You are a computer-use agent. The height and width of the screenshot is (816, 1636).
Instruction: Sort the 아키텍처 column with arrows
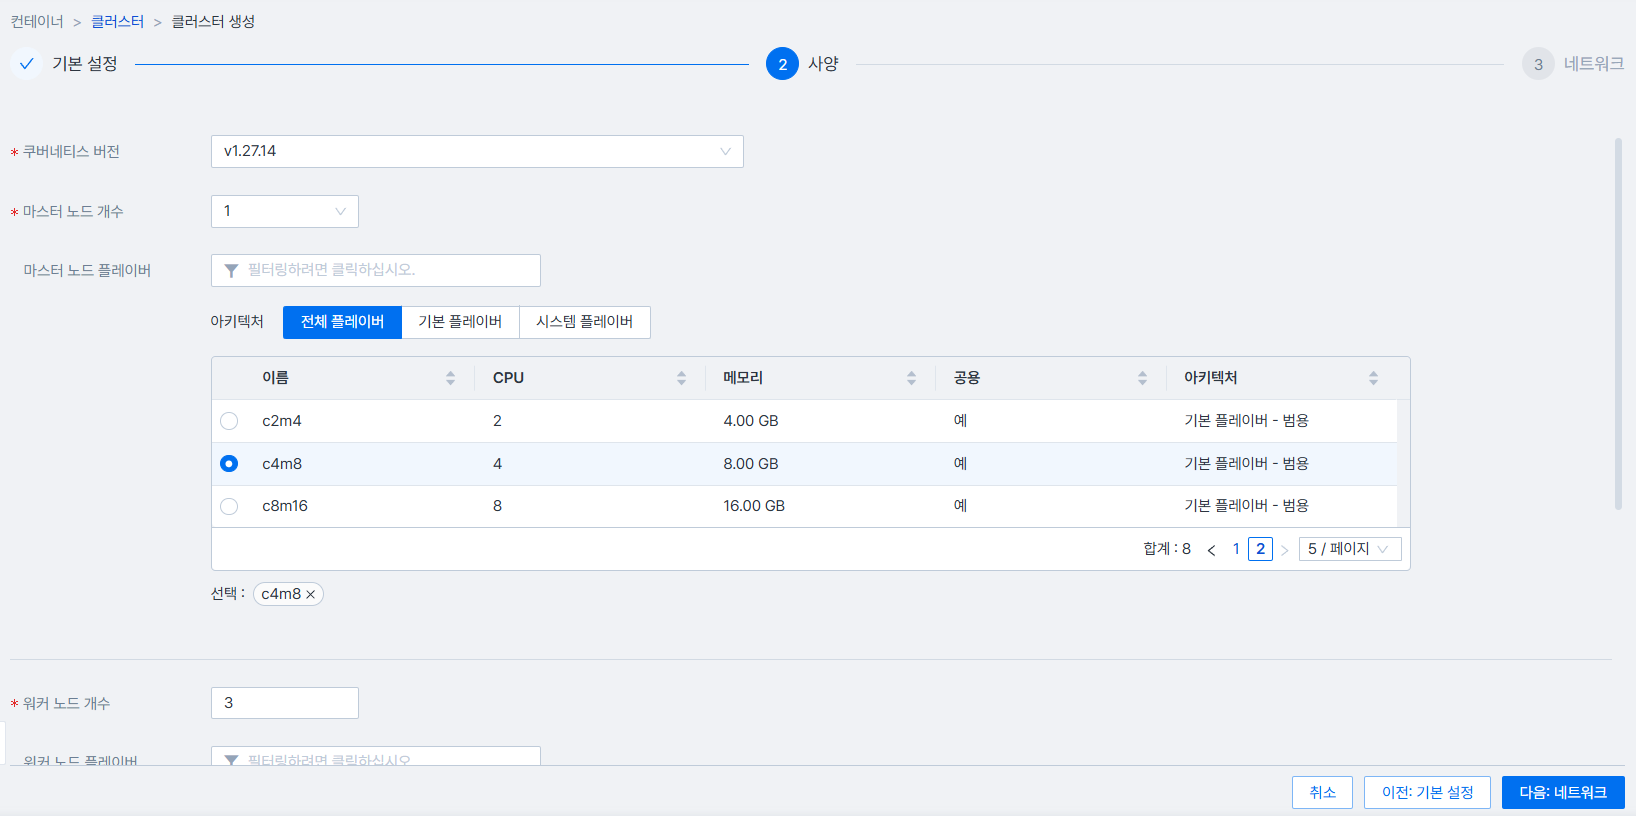pyautogui.click(x=1373, y=378)
